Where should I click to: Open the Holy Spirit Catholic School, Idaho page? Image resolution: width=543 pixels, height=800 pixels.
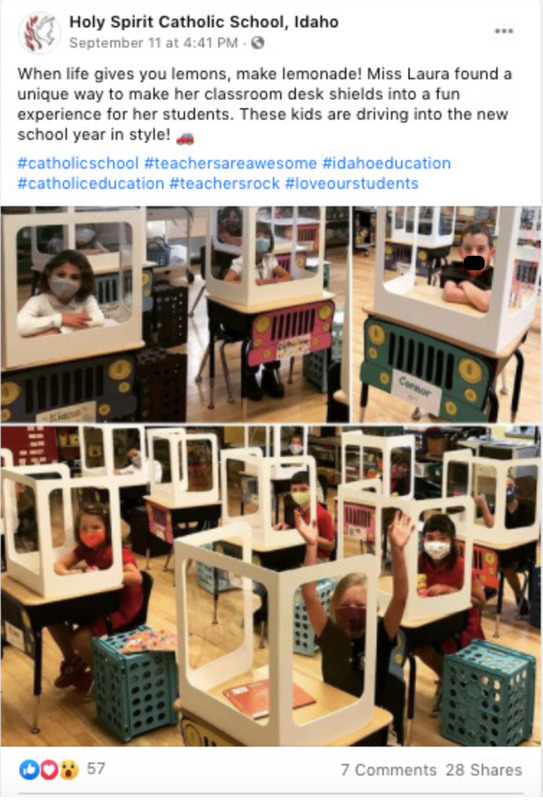point(204,22)
